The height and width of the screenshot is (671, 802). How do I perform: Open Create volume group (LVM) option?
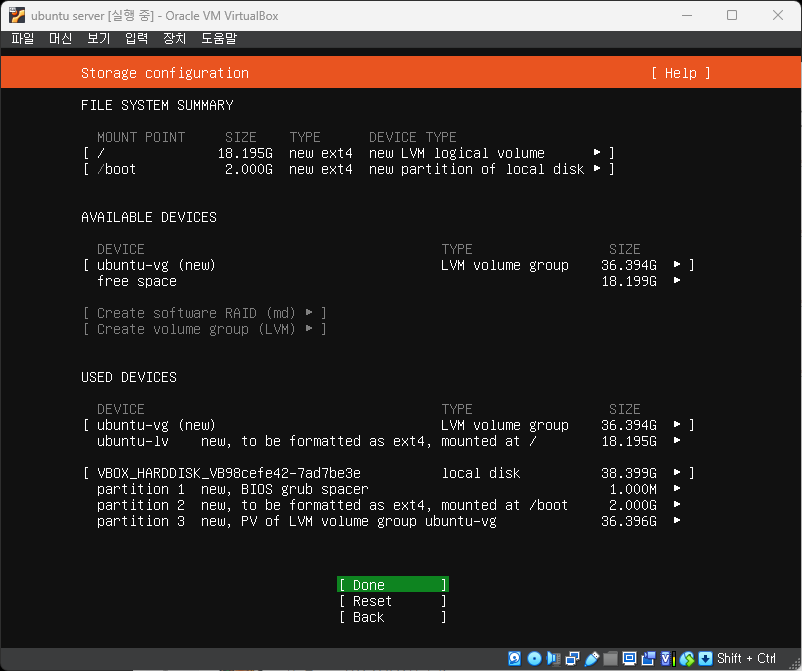pos(205,329)
